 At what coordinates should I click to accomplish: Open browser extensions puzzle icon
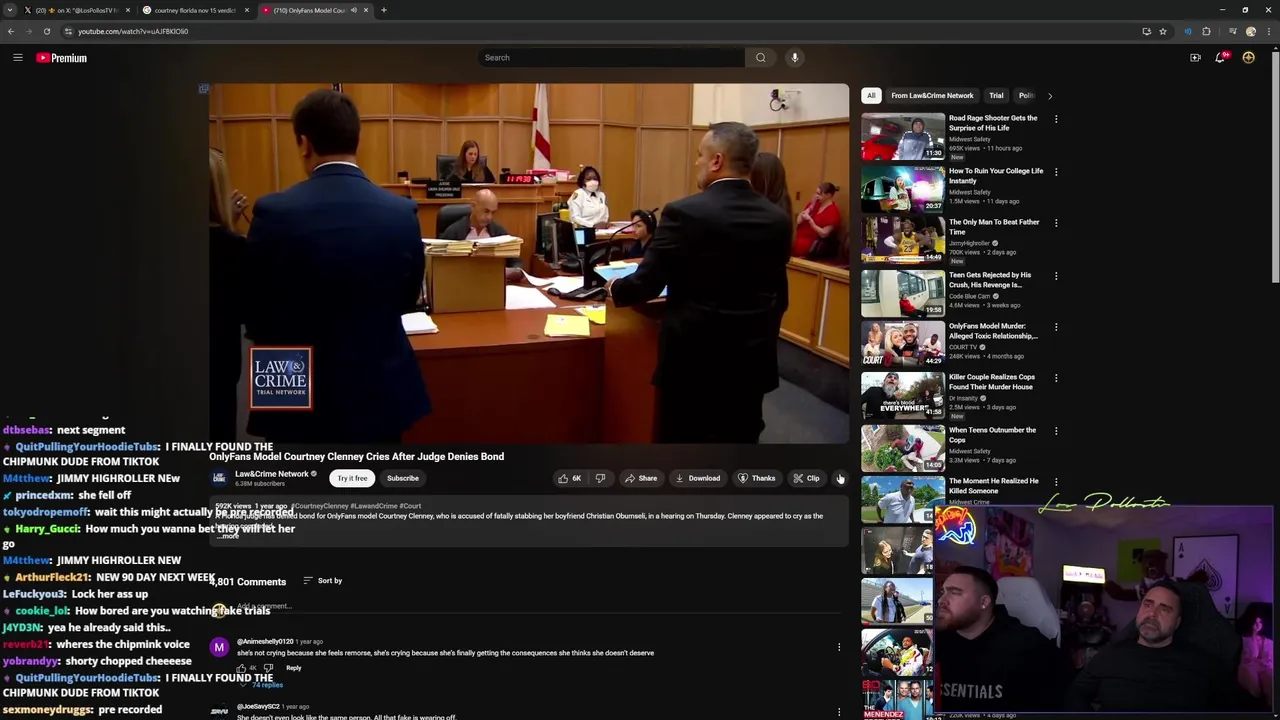1206,31
